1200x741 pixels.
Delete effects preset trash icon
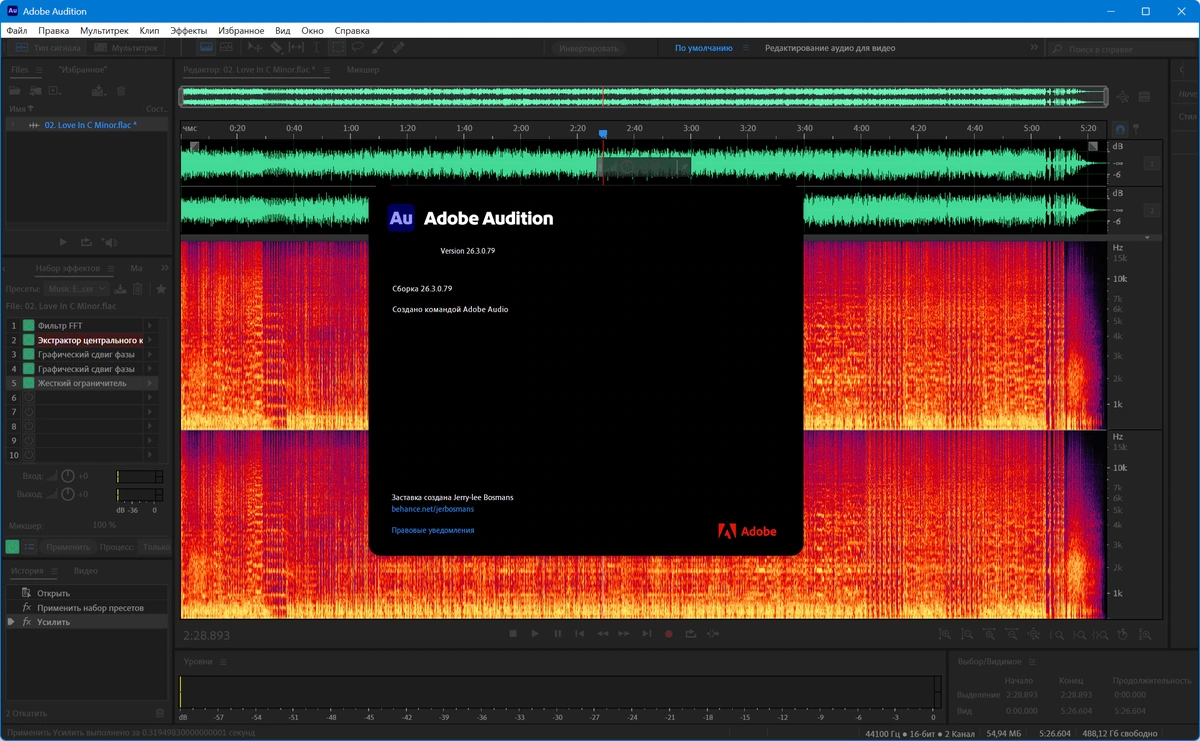[x=138, y=289]
